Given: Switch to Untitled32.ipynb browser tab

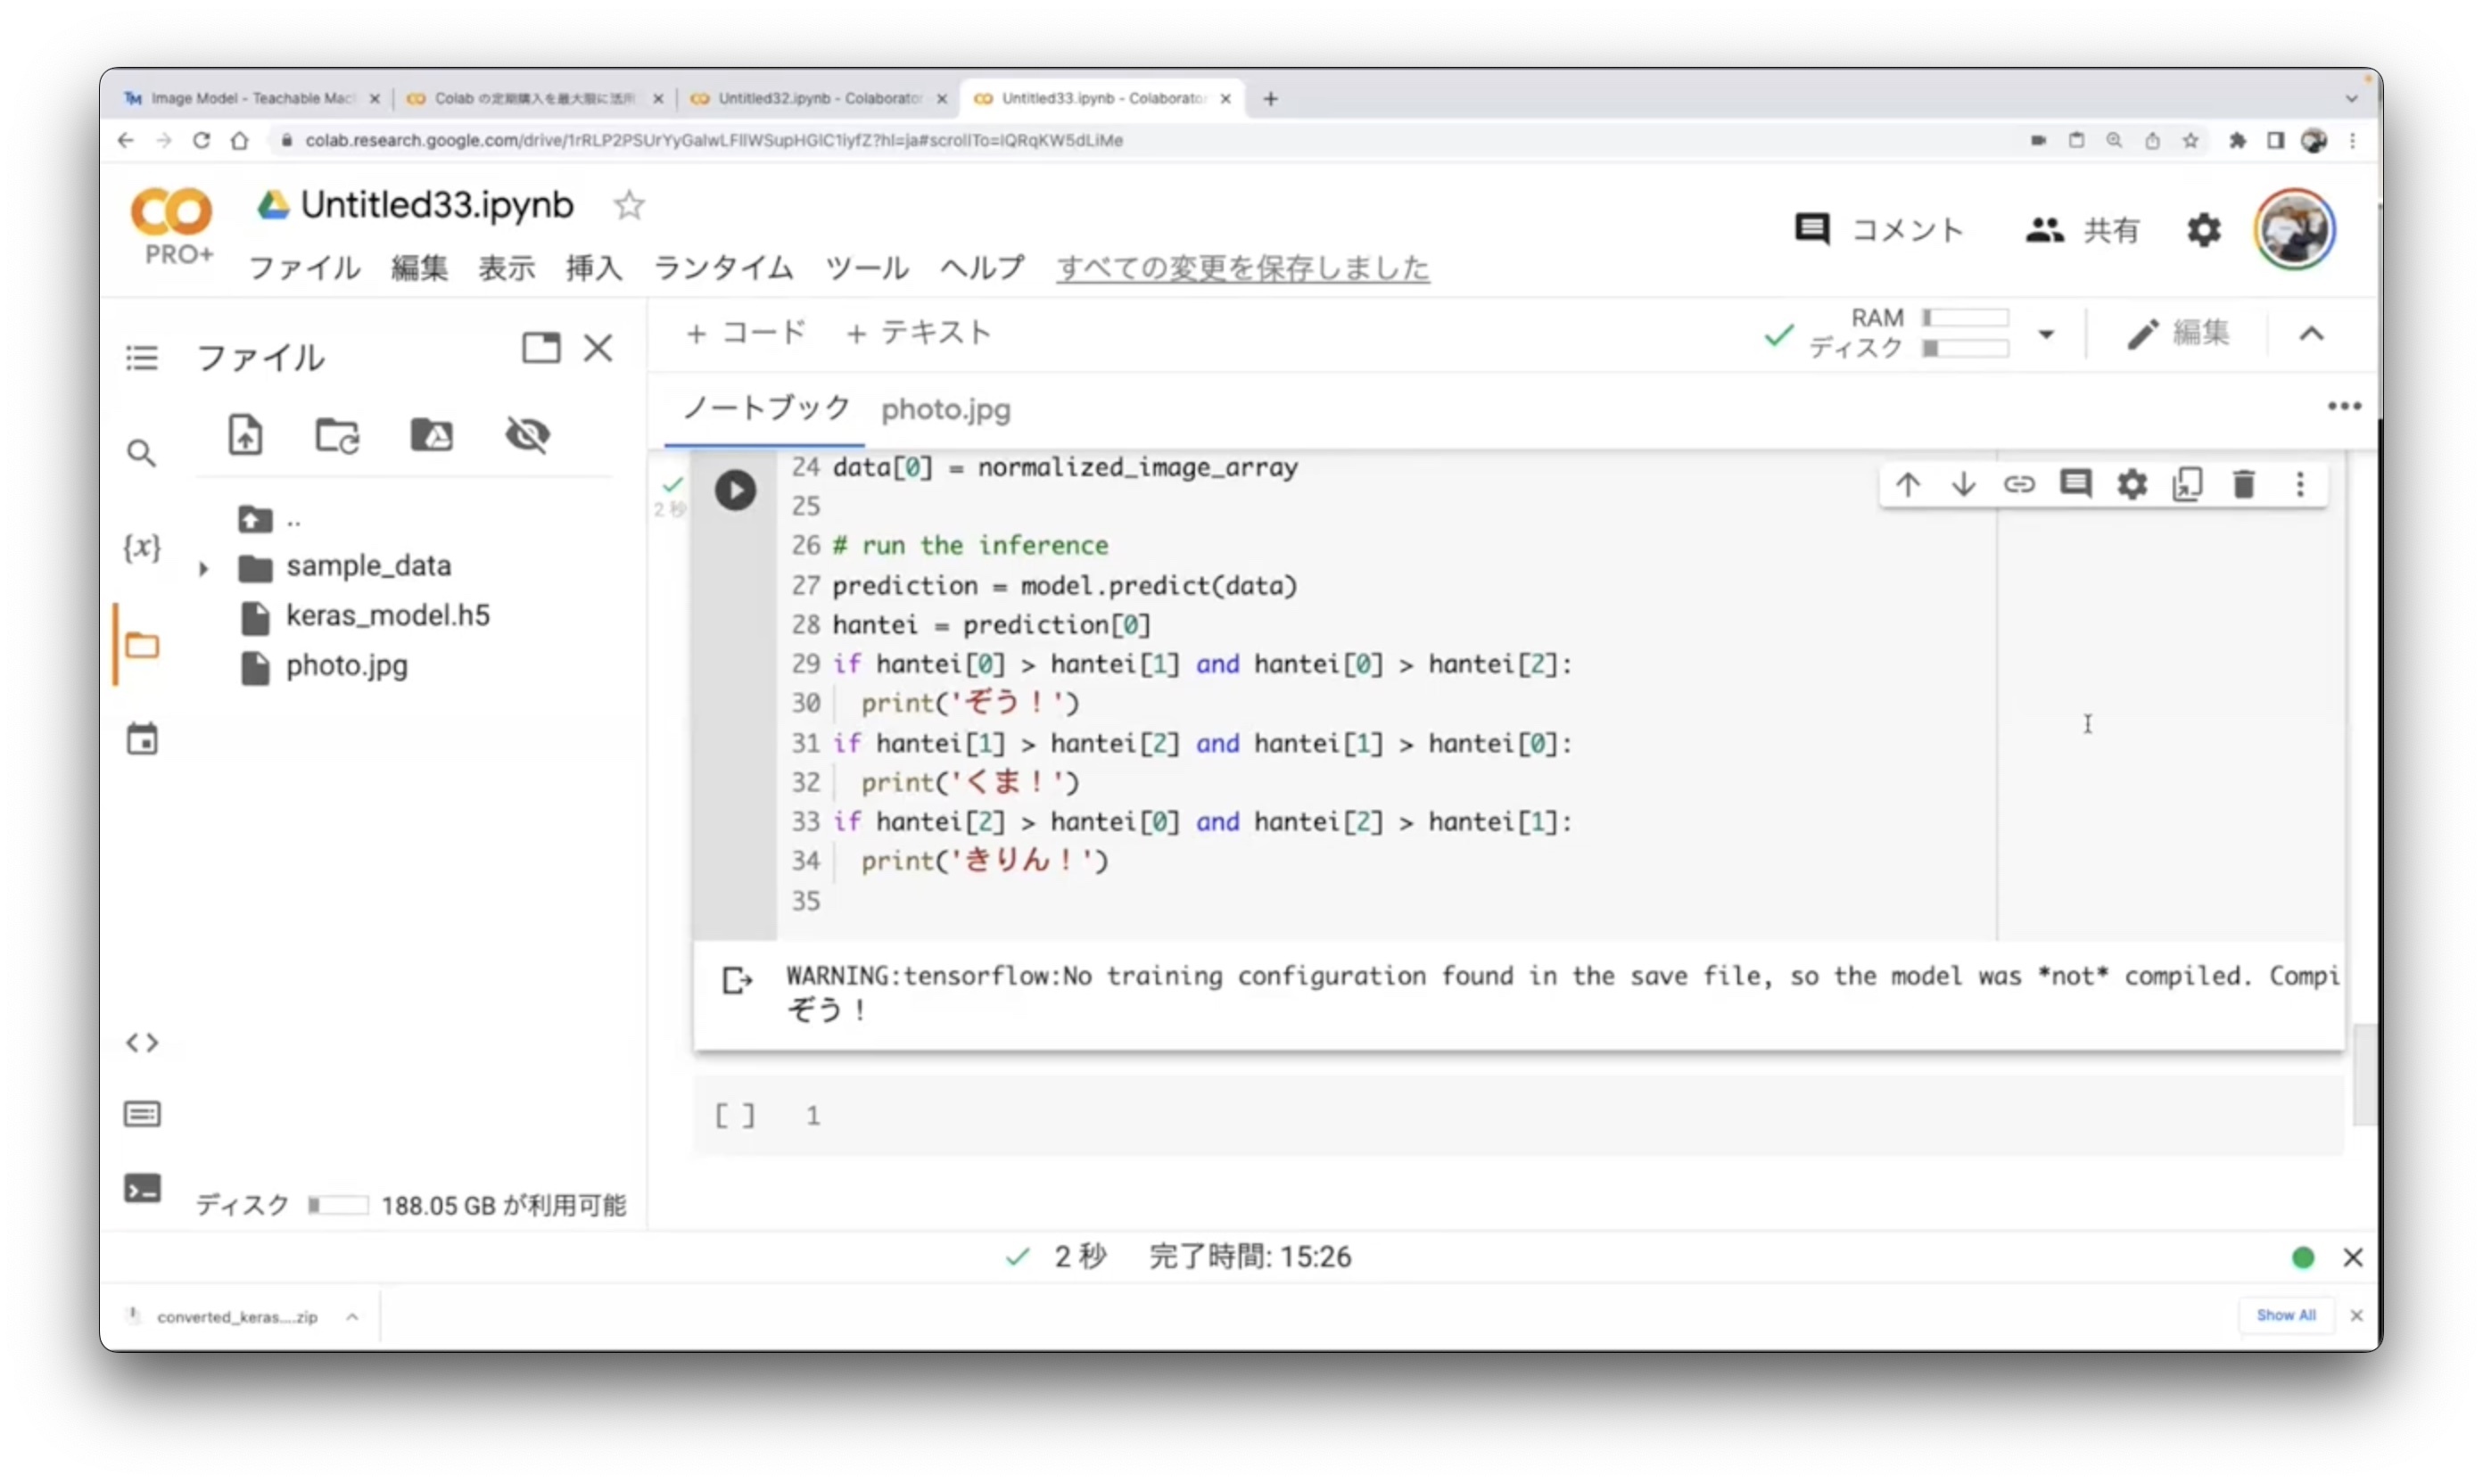Looking at the screenshot, I should coord(818,98).
